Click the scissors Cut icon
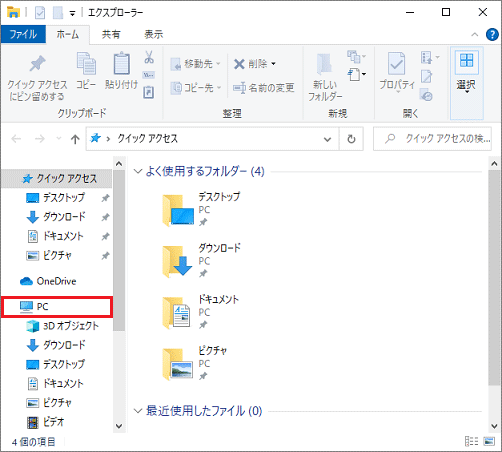Screen dimensions: 502x452 point(149,57)
